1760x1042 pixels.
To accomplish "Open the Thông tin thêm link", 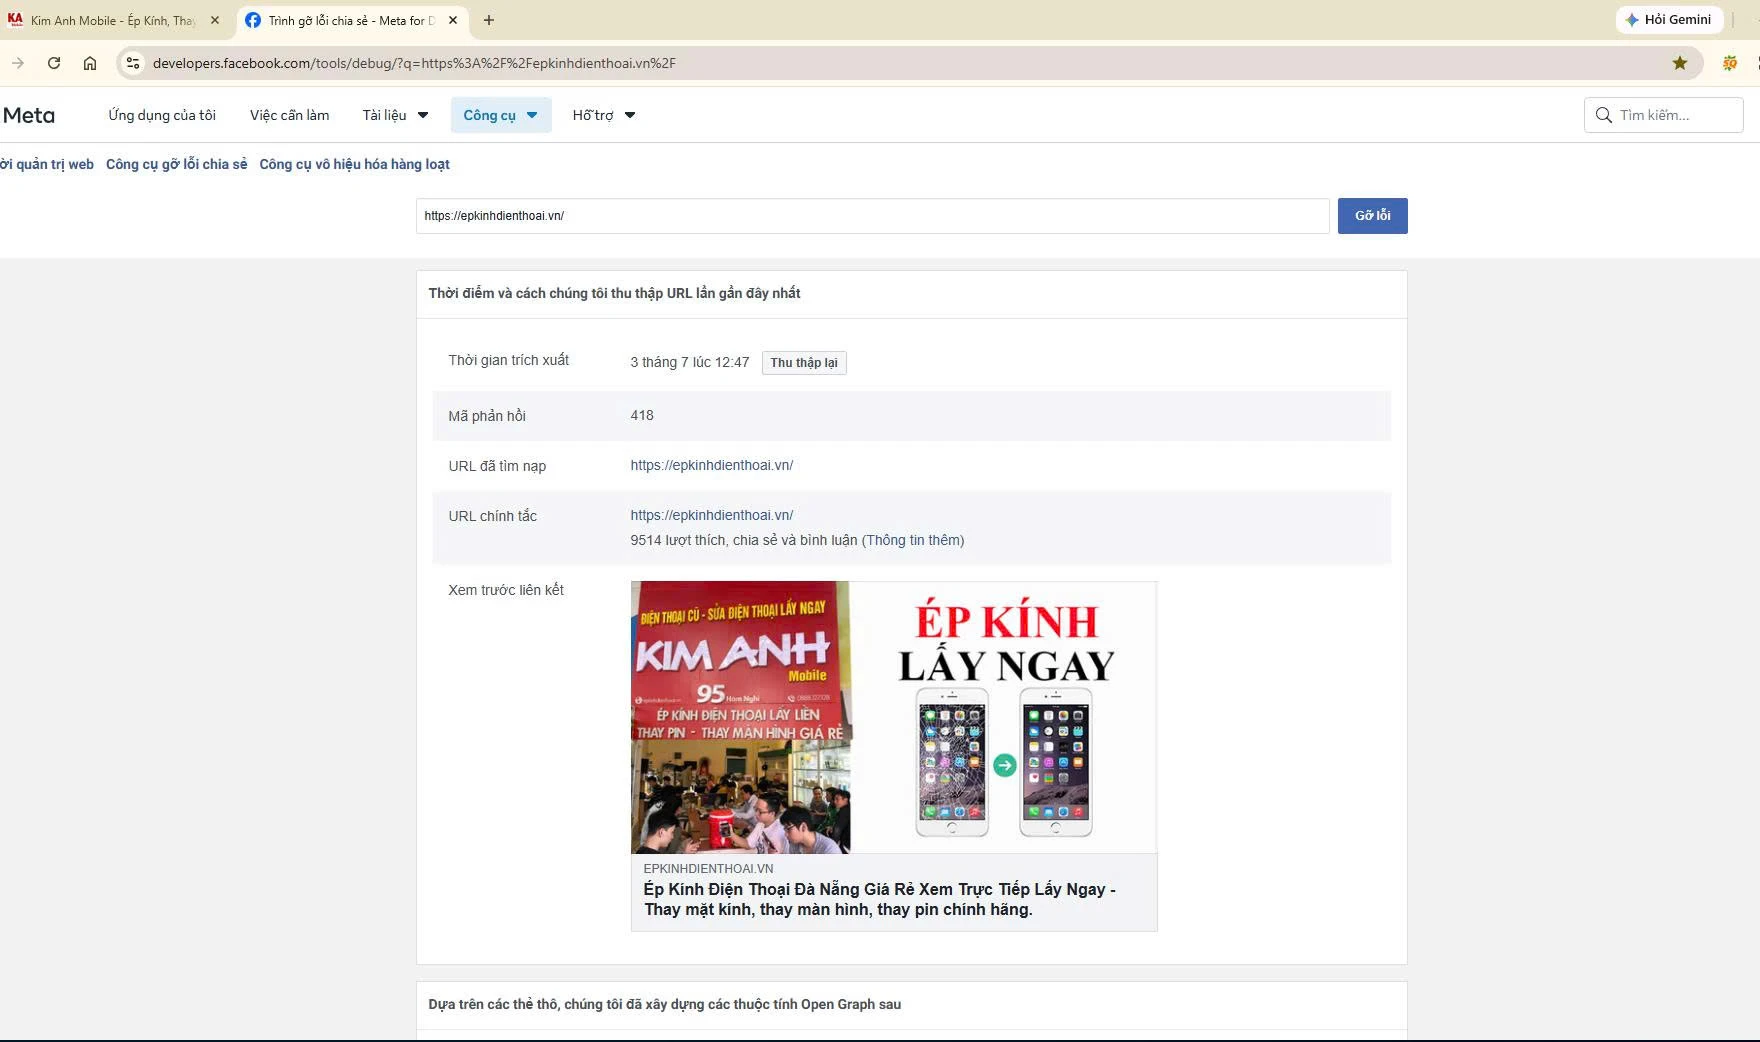I will pos(913,540).
